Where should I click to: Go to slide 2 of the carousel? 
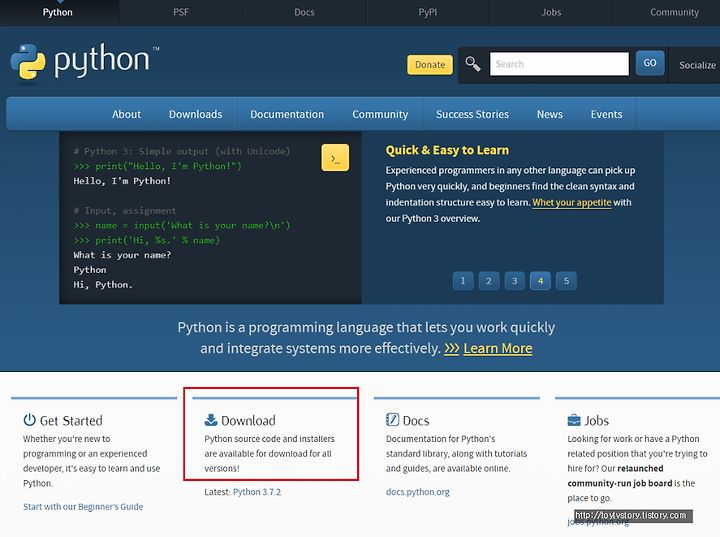[489, 281]
